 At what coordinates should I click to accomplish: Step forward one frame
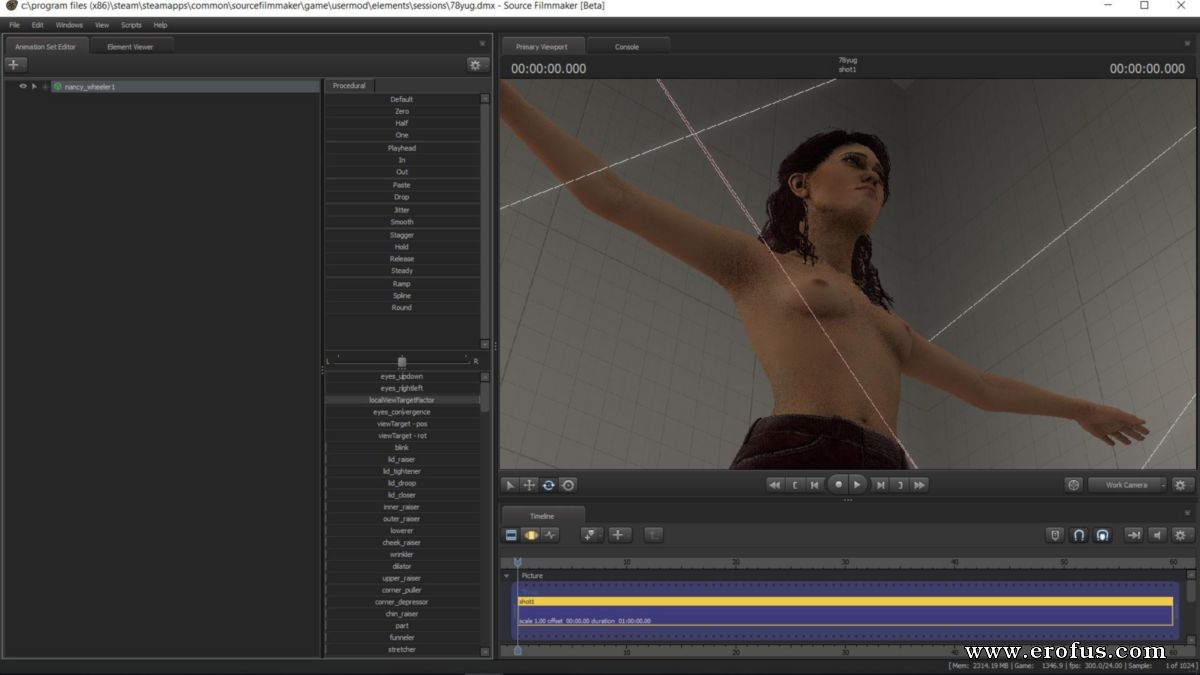(880, 485)
